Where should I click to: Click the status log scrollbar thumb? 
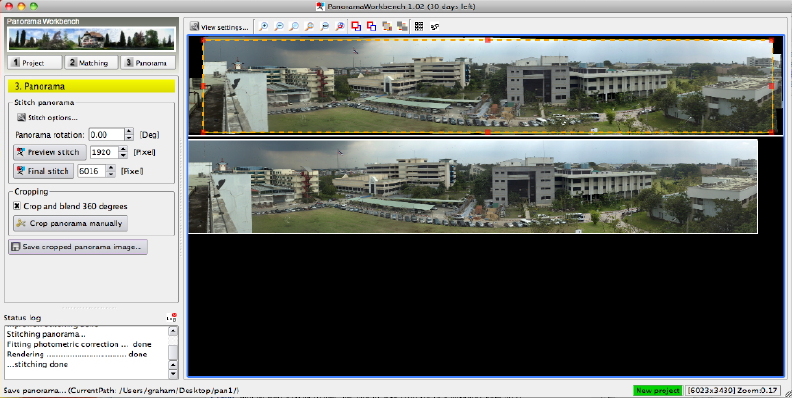tap(173, 352)
